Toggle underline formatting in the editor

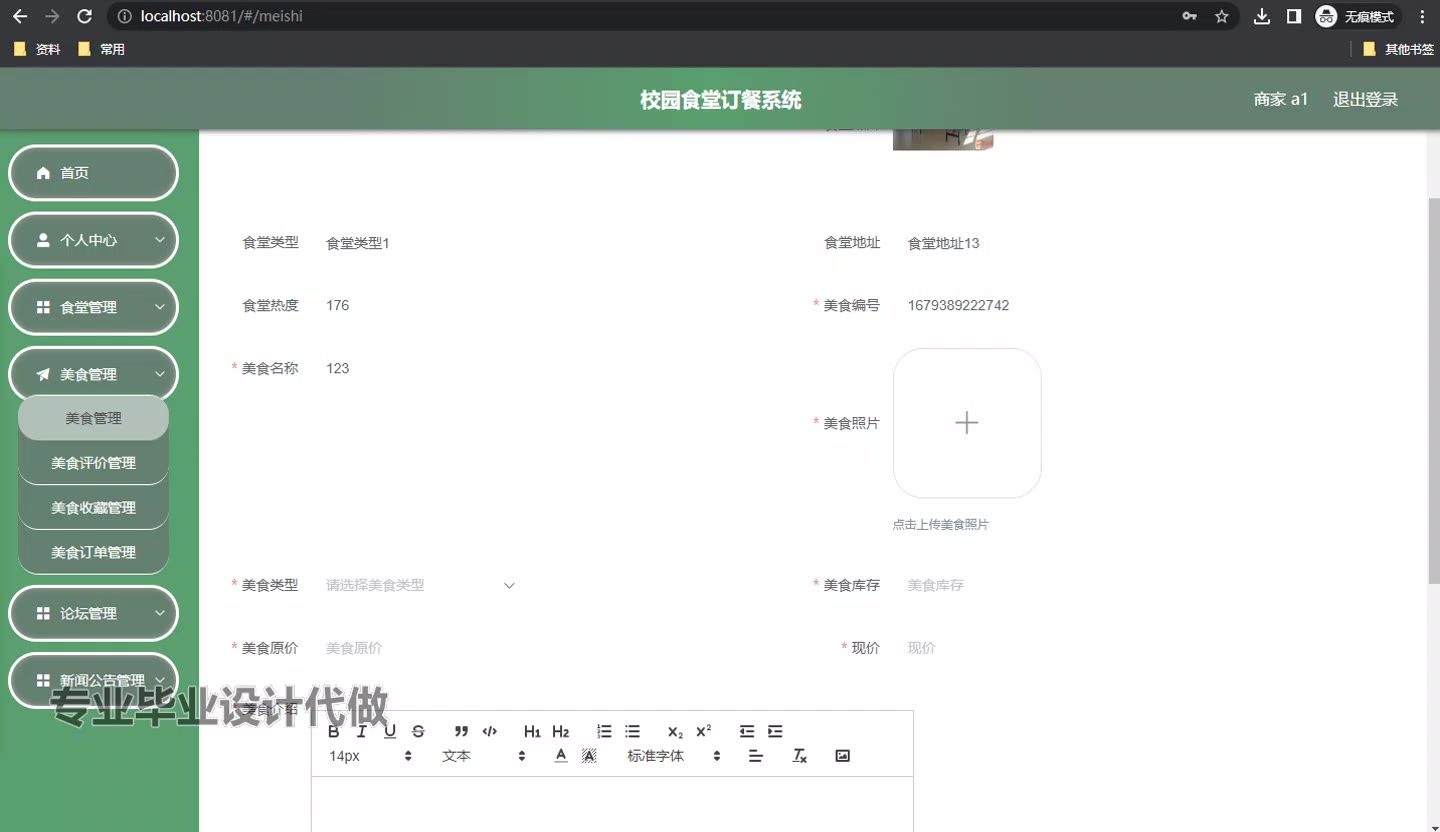click(x=390, y=731)
